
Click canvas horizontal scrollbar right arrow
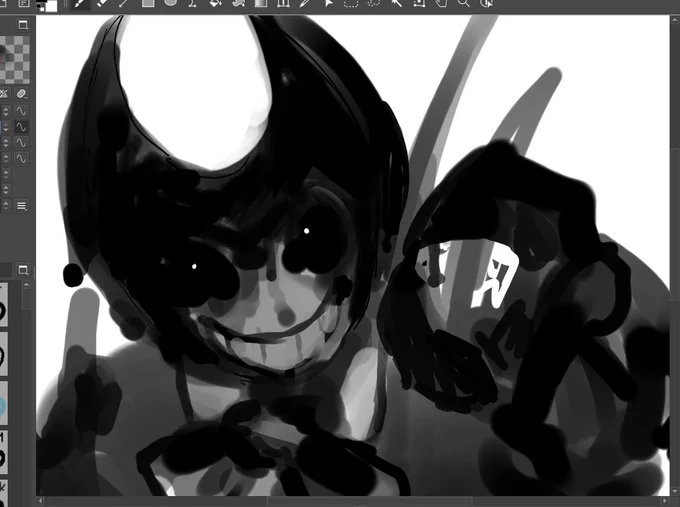[665, 501]
